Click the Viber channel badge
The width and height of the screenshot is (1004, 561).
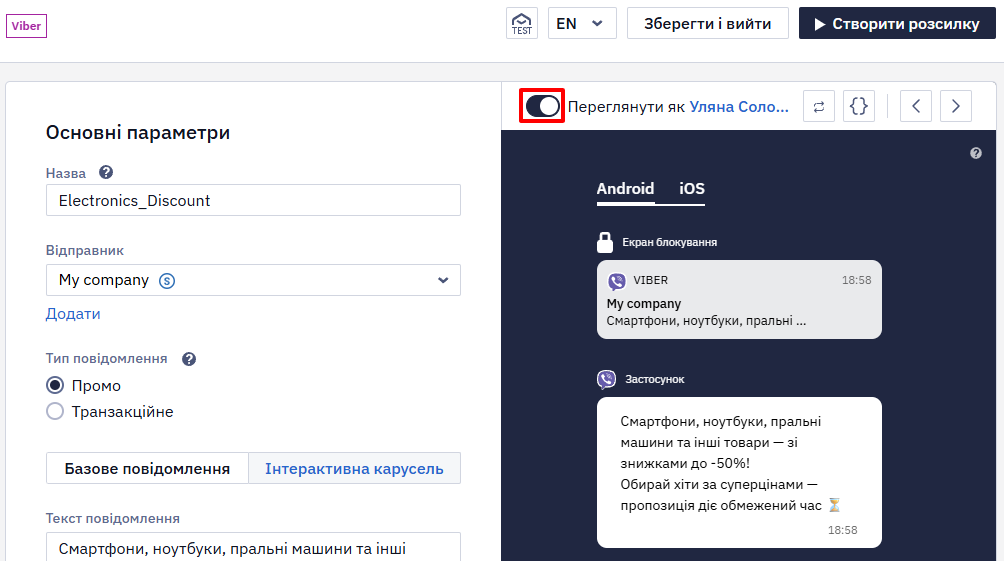[26, 26]
